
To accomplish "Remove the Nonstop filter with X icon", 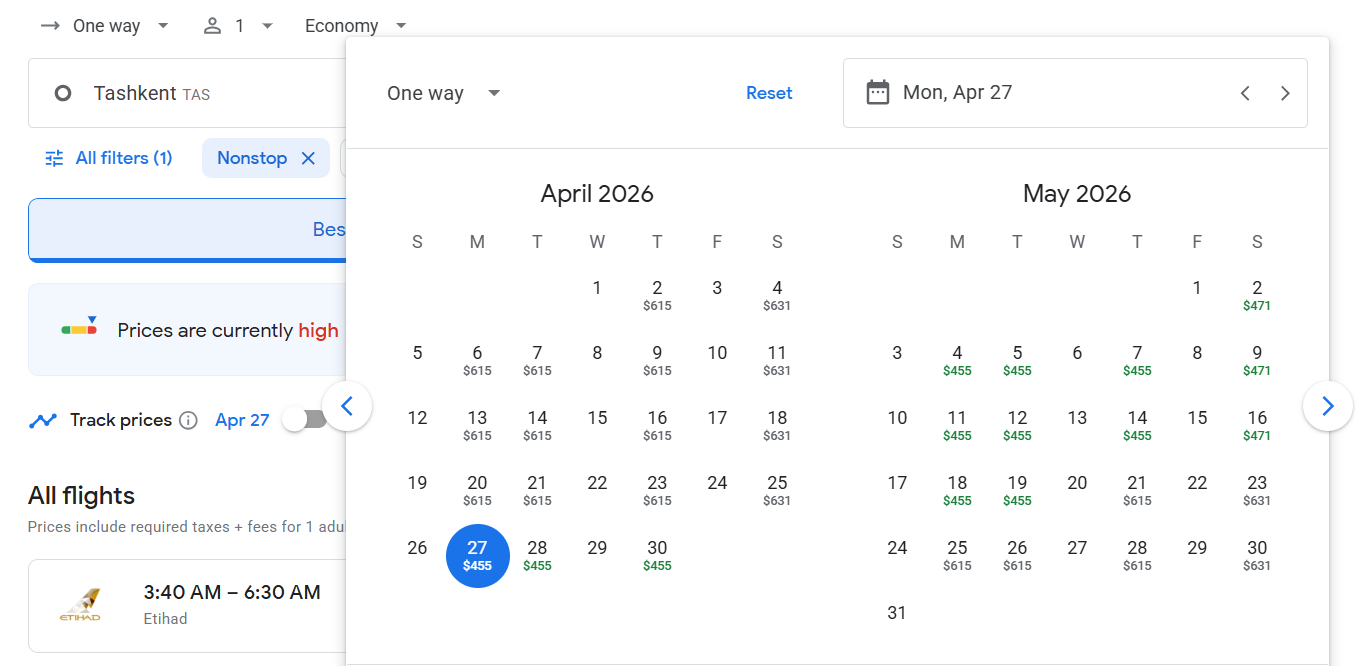I will pos(308,158).
